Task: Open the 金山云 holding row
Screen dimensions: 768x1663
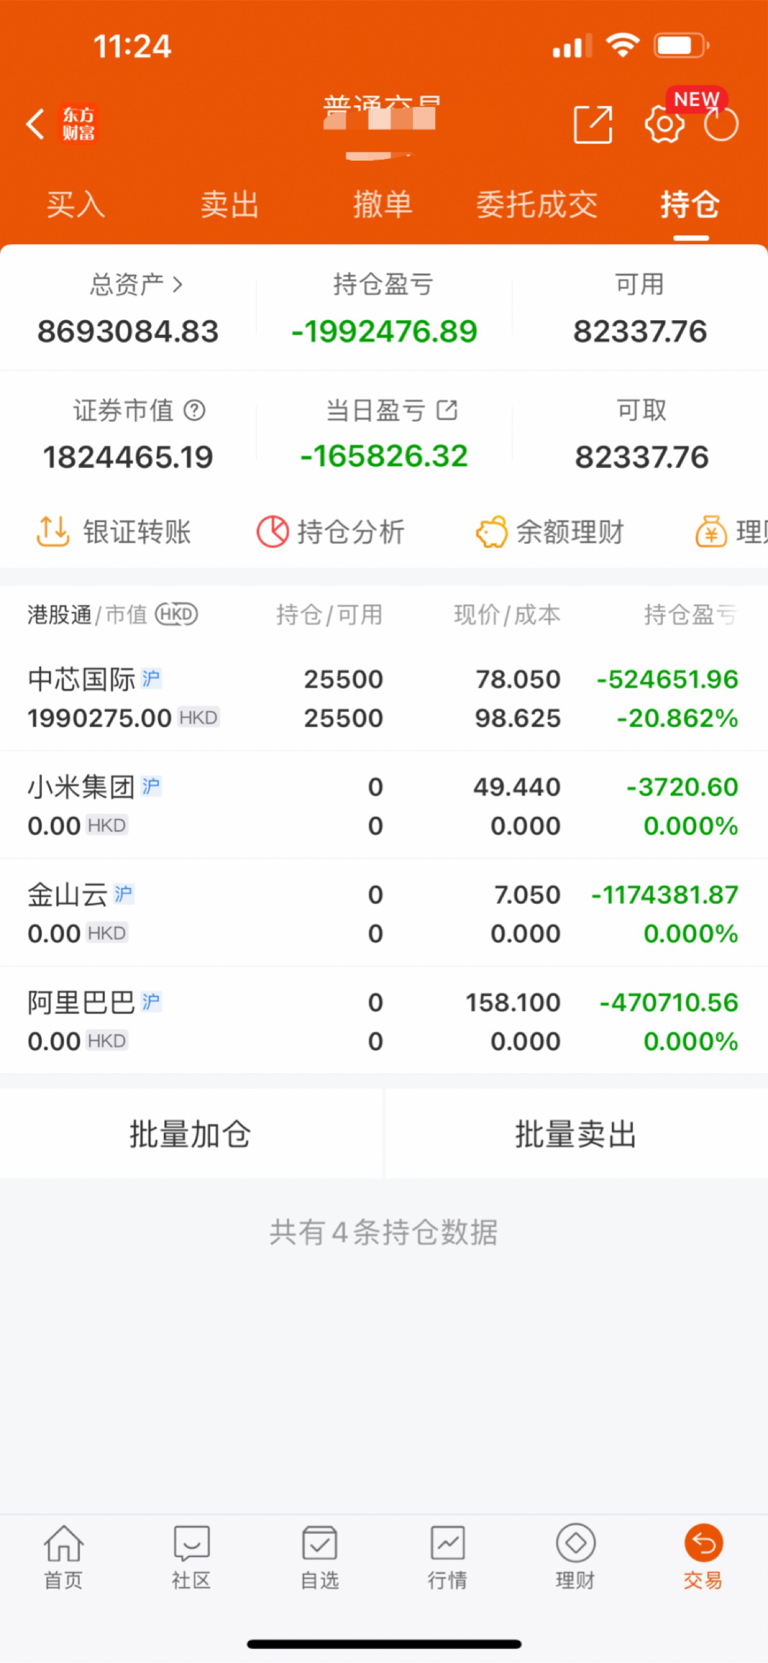Action: [x=384, y=913]
